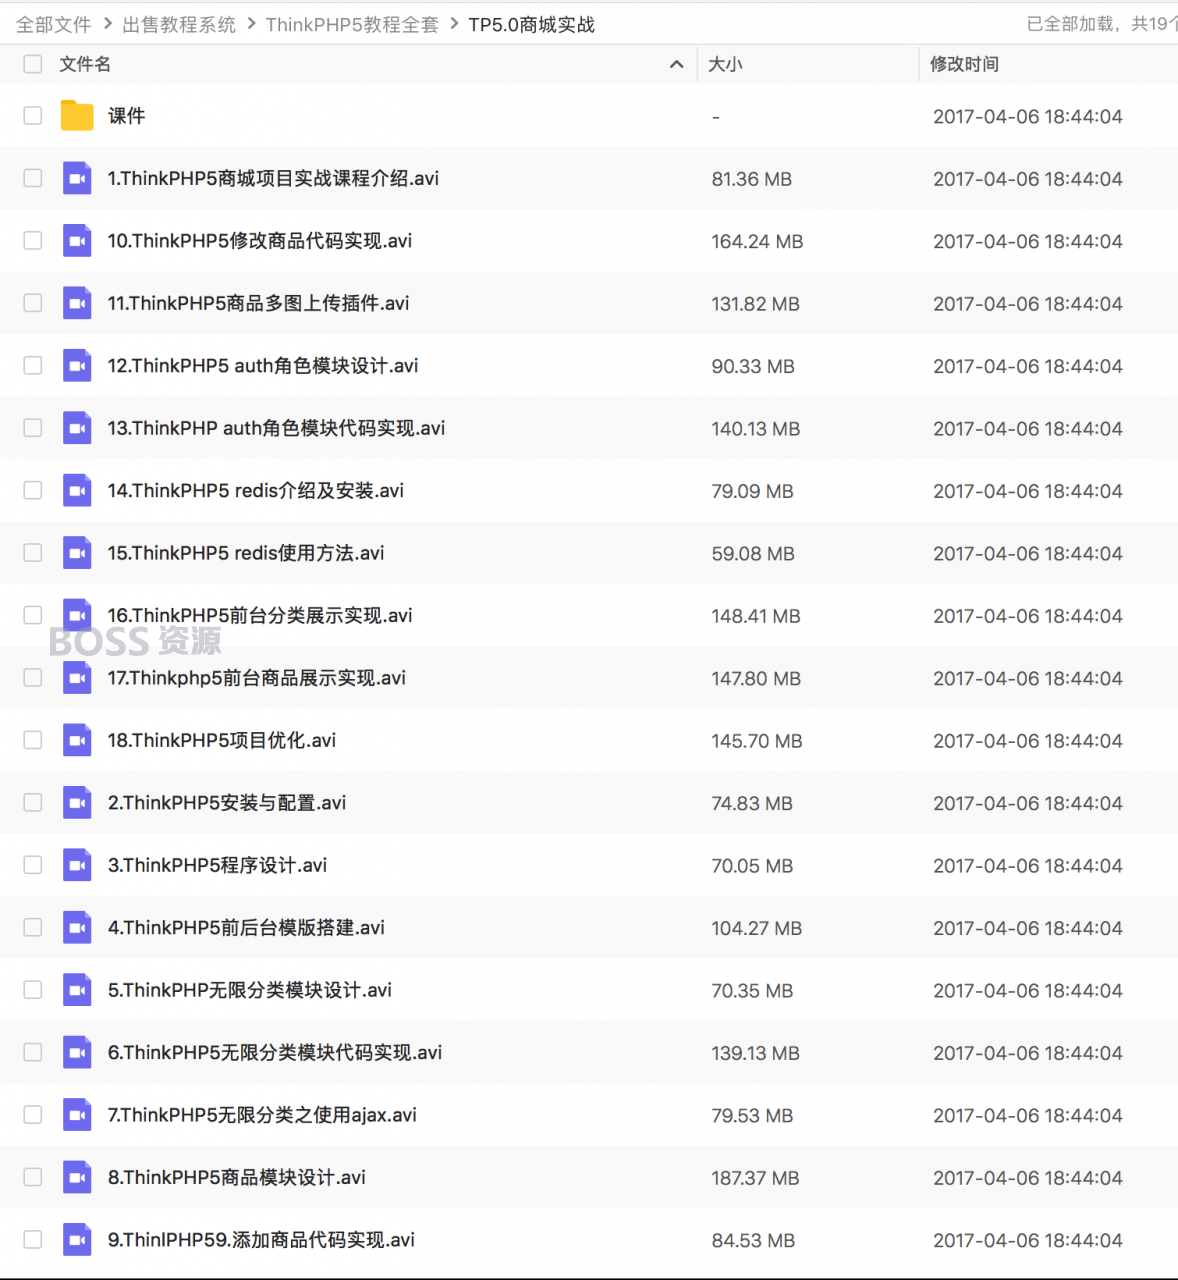
Task: Open file 17.Thinkphp5前台商品展示实现.avi
Action: coord(257,678)
